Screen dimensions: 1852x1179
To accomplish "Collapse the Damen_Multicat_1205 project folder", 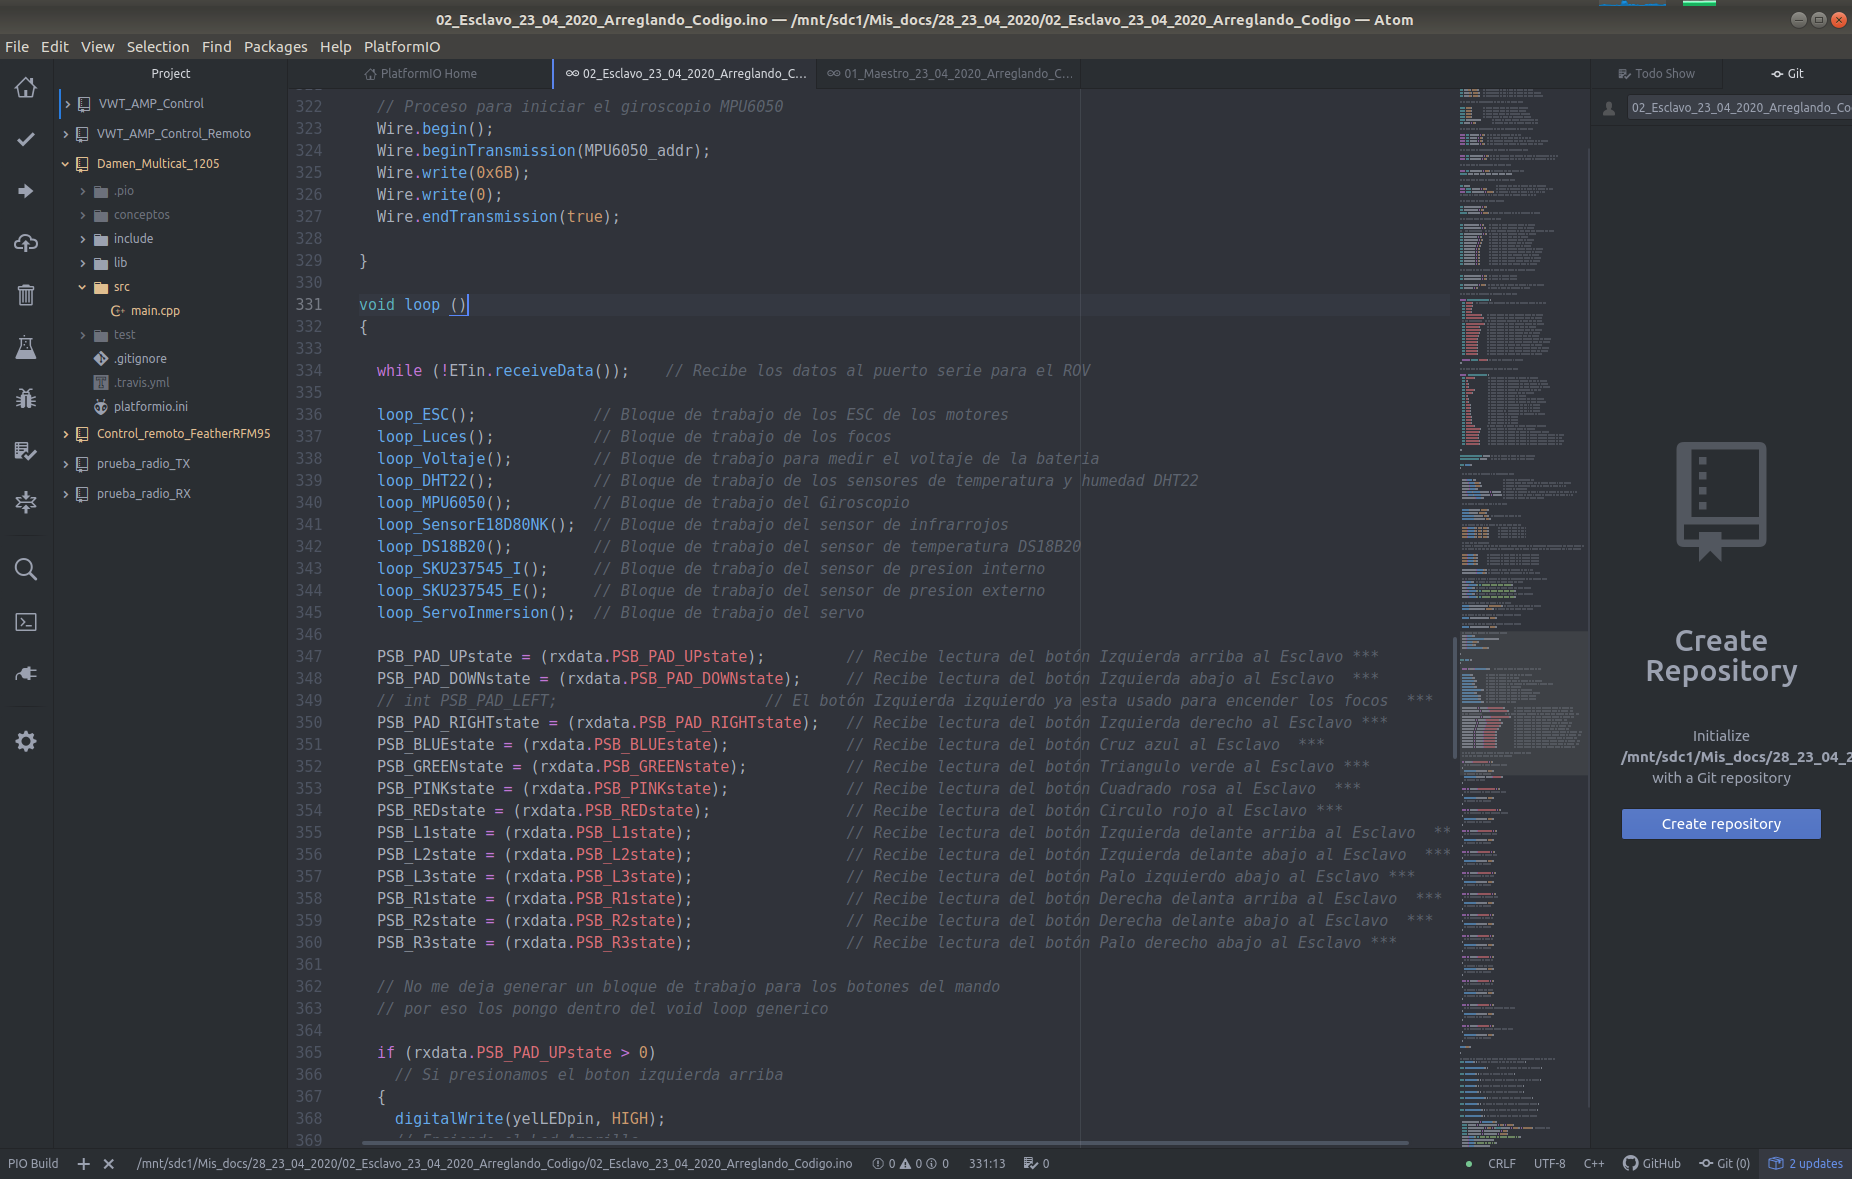I will pyautogui.click(x=66, y=164).
